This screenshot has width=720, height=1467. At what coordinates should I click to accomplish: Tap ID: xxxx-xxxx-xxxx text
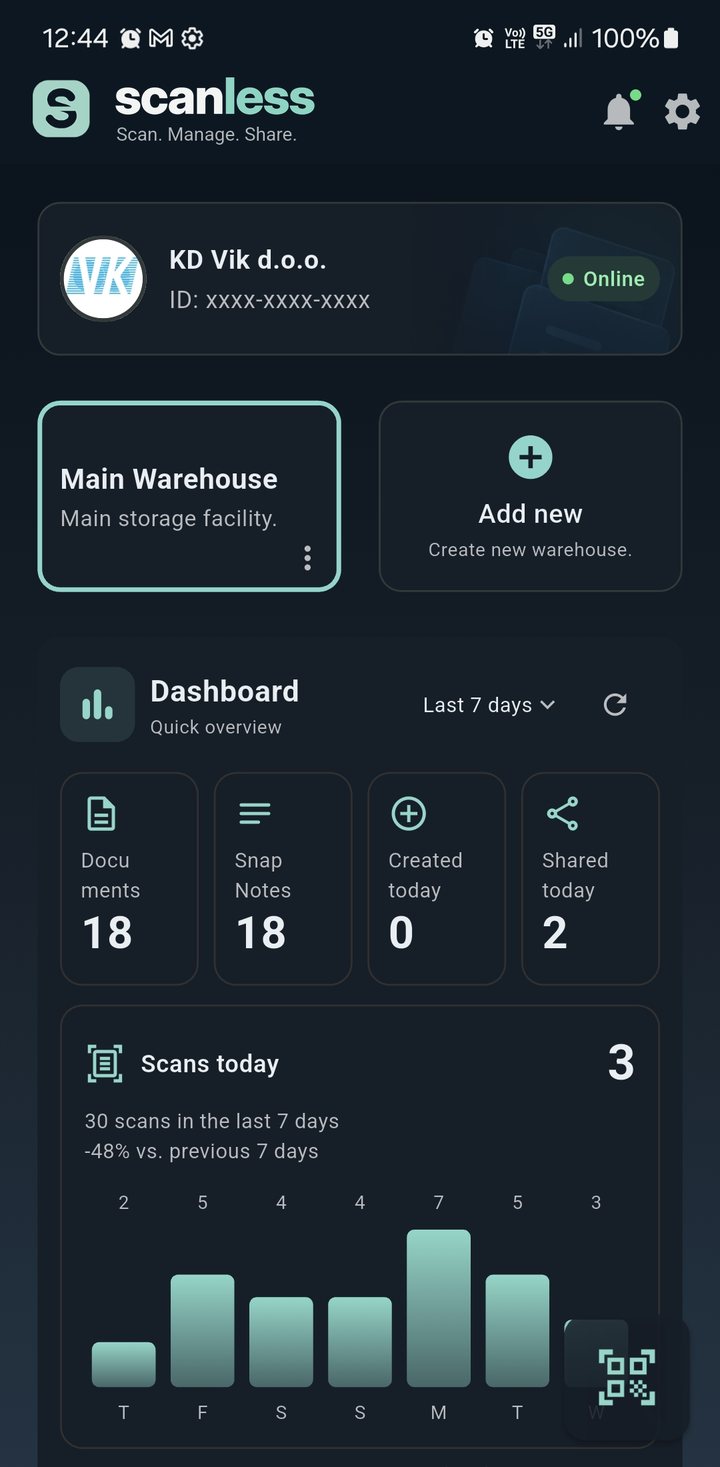[270, 300]
